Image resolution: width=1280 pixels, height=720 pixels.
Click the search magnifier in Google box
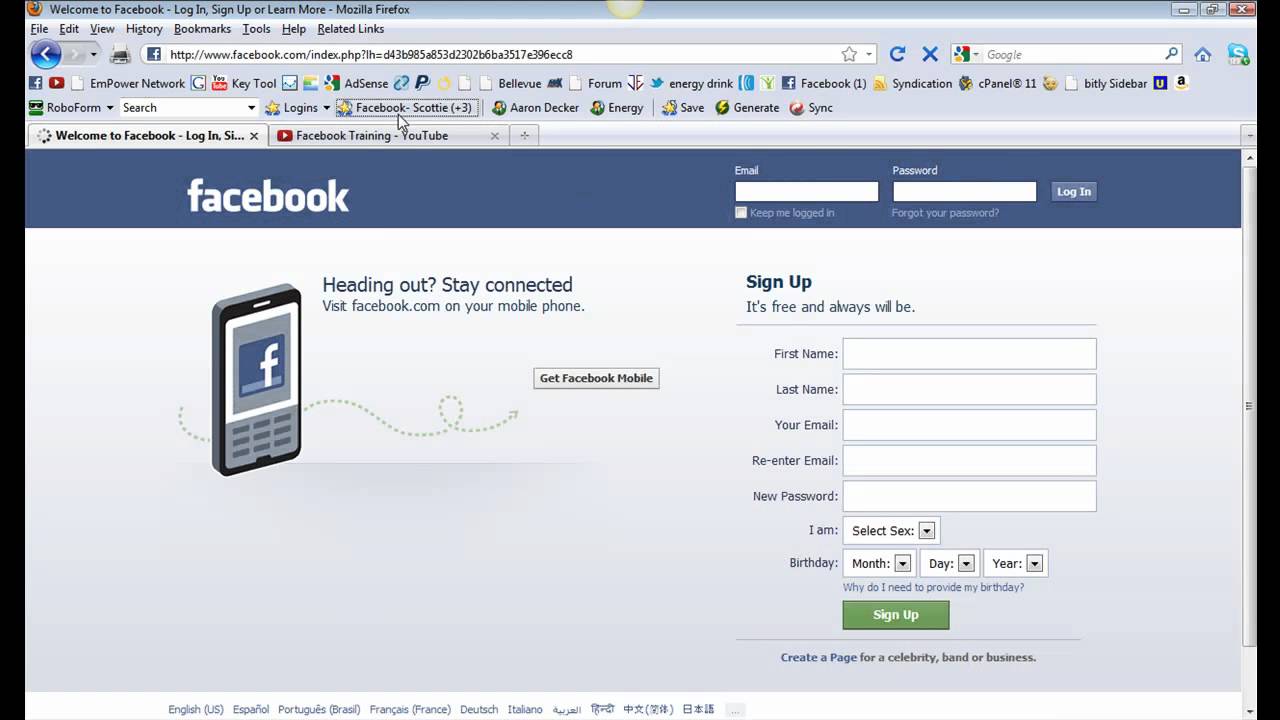pos(1172,54)
